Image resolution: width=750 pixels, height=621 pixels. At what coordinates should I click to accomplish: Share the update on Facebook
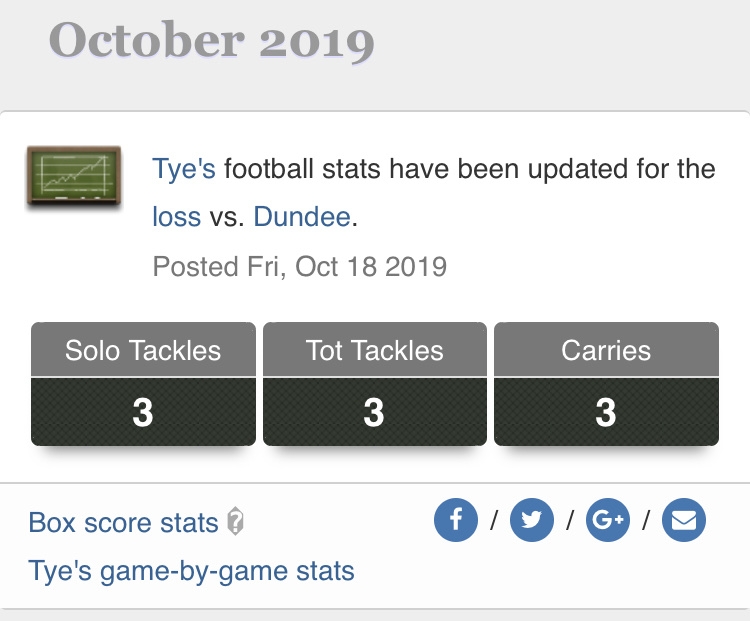tap(456, 520)
